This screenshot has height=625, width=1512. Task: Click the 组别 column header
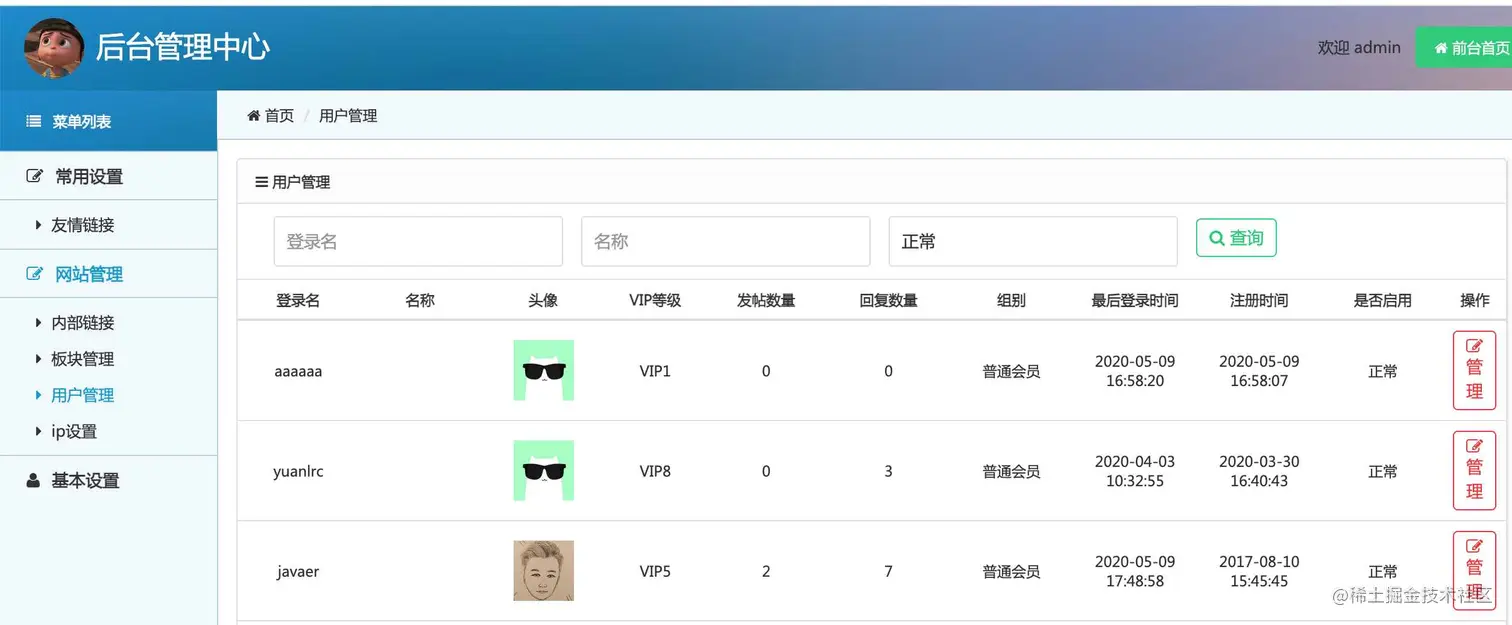pos(1011,300)
